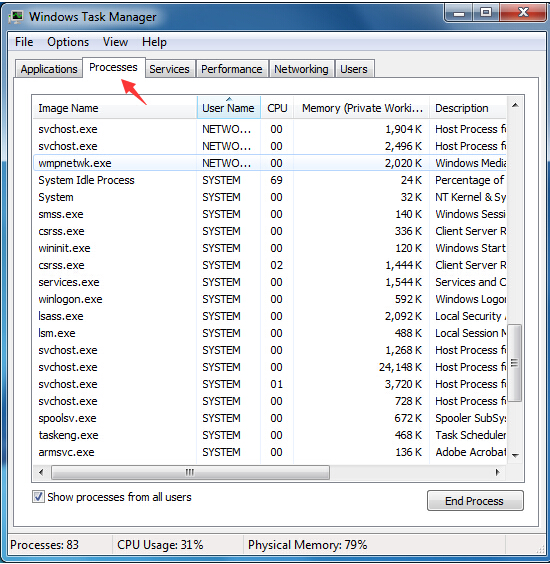Screen dimensions: 550x564
Task: Click the vertical scrollbar up arrow
Action: click(515, 106)
